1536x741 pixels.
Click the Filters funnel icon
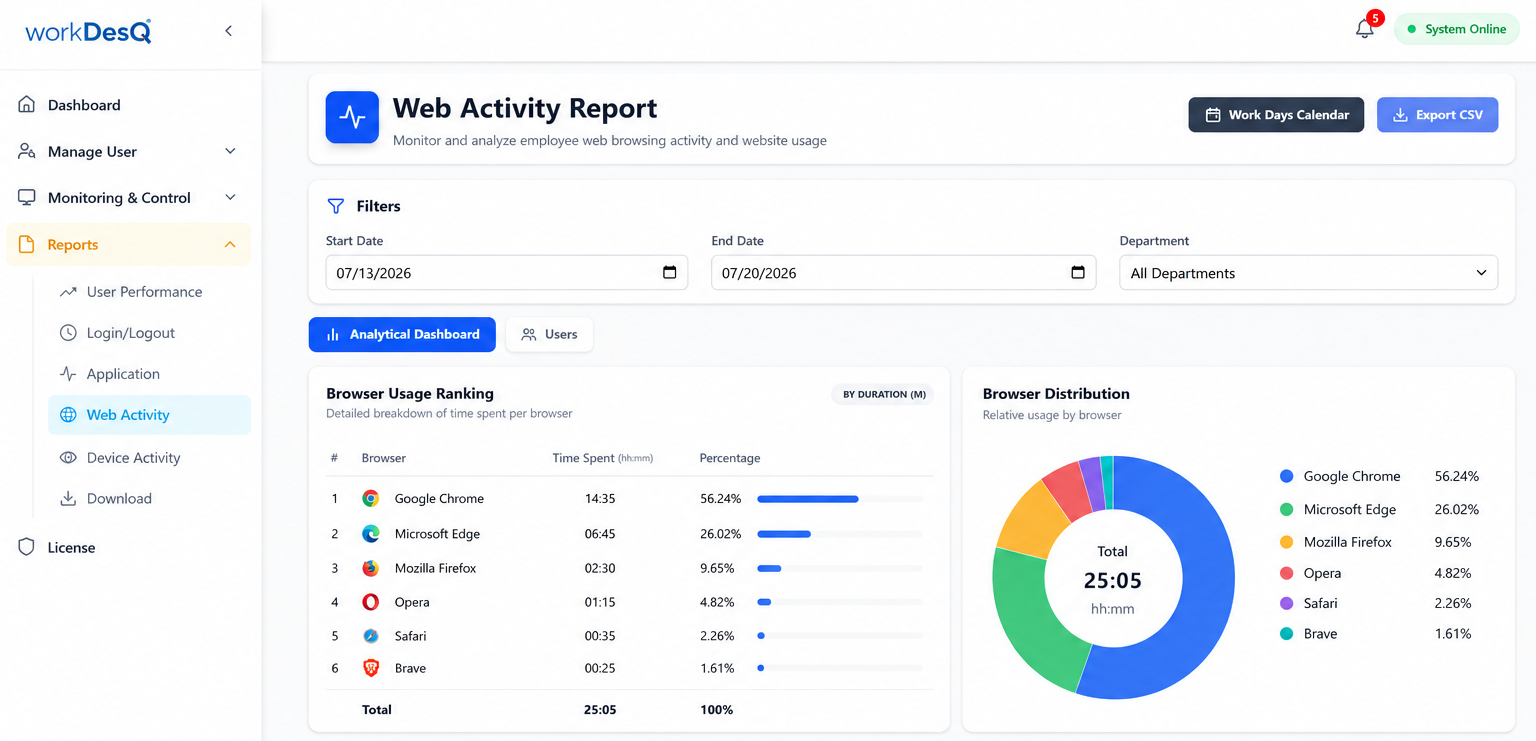pyautogui.click(x=336, y=206)
